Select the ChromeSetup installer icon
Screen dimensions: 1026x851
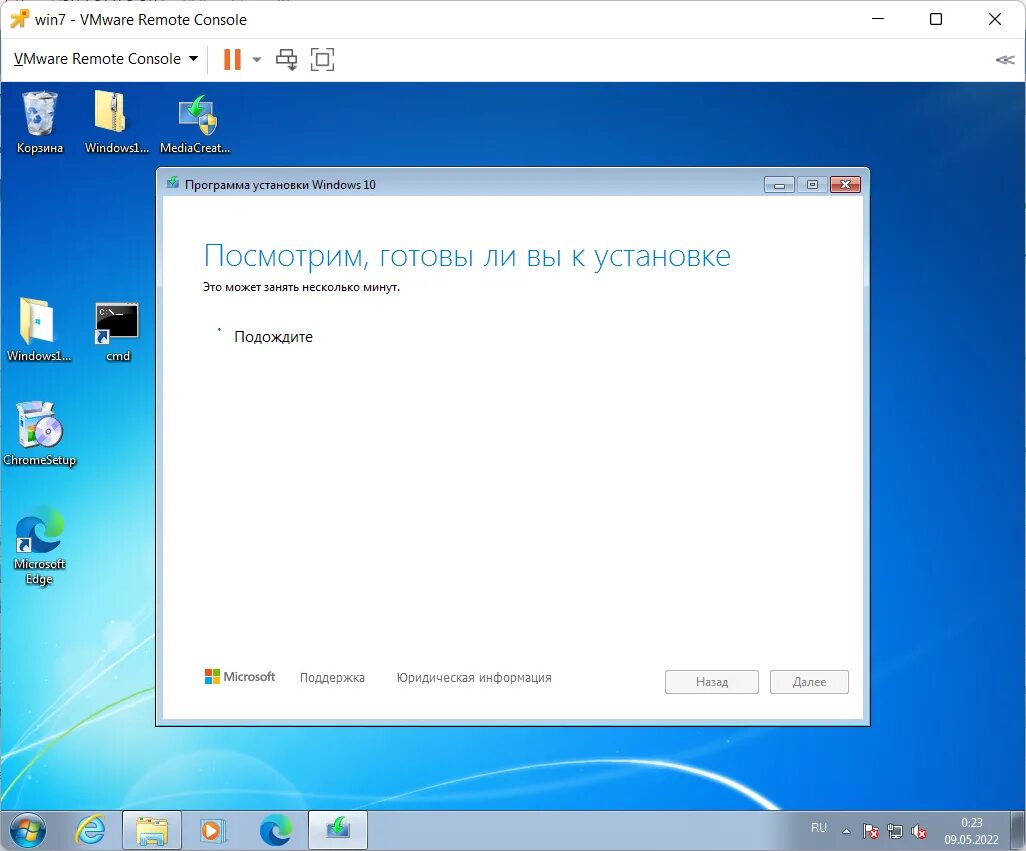point(40,434)
